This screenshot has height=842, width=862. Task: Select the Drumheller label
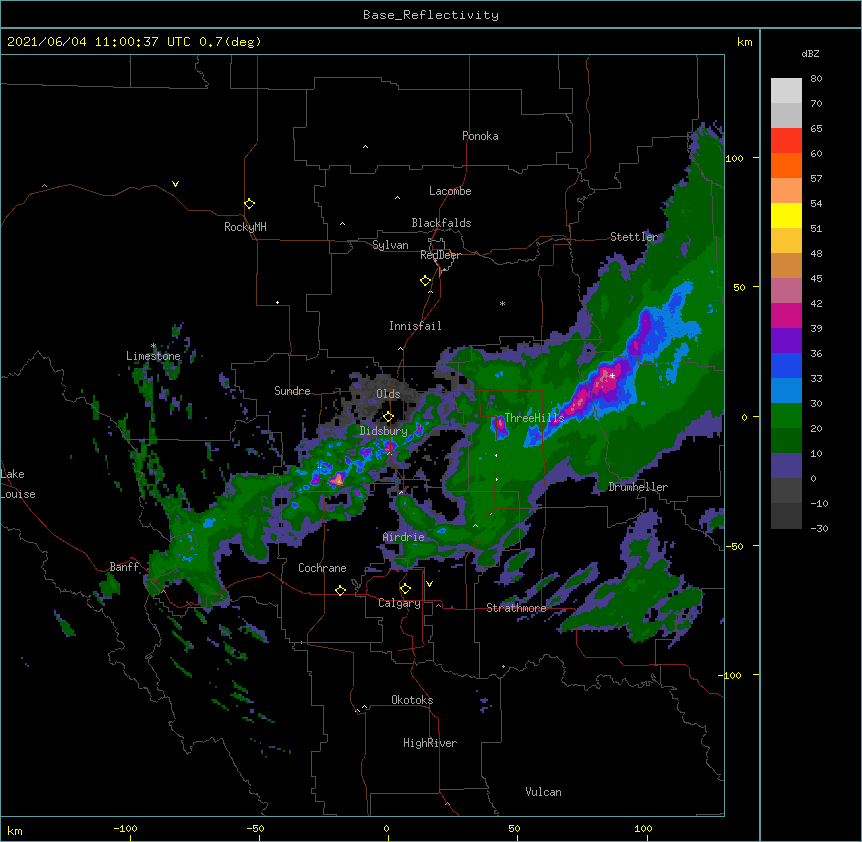point(638,486)
